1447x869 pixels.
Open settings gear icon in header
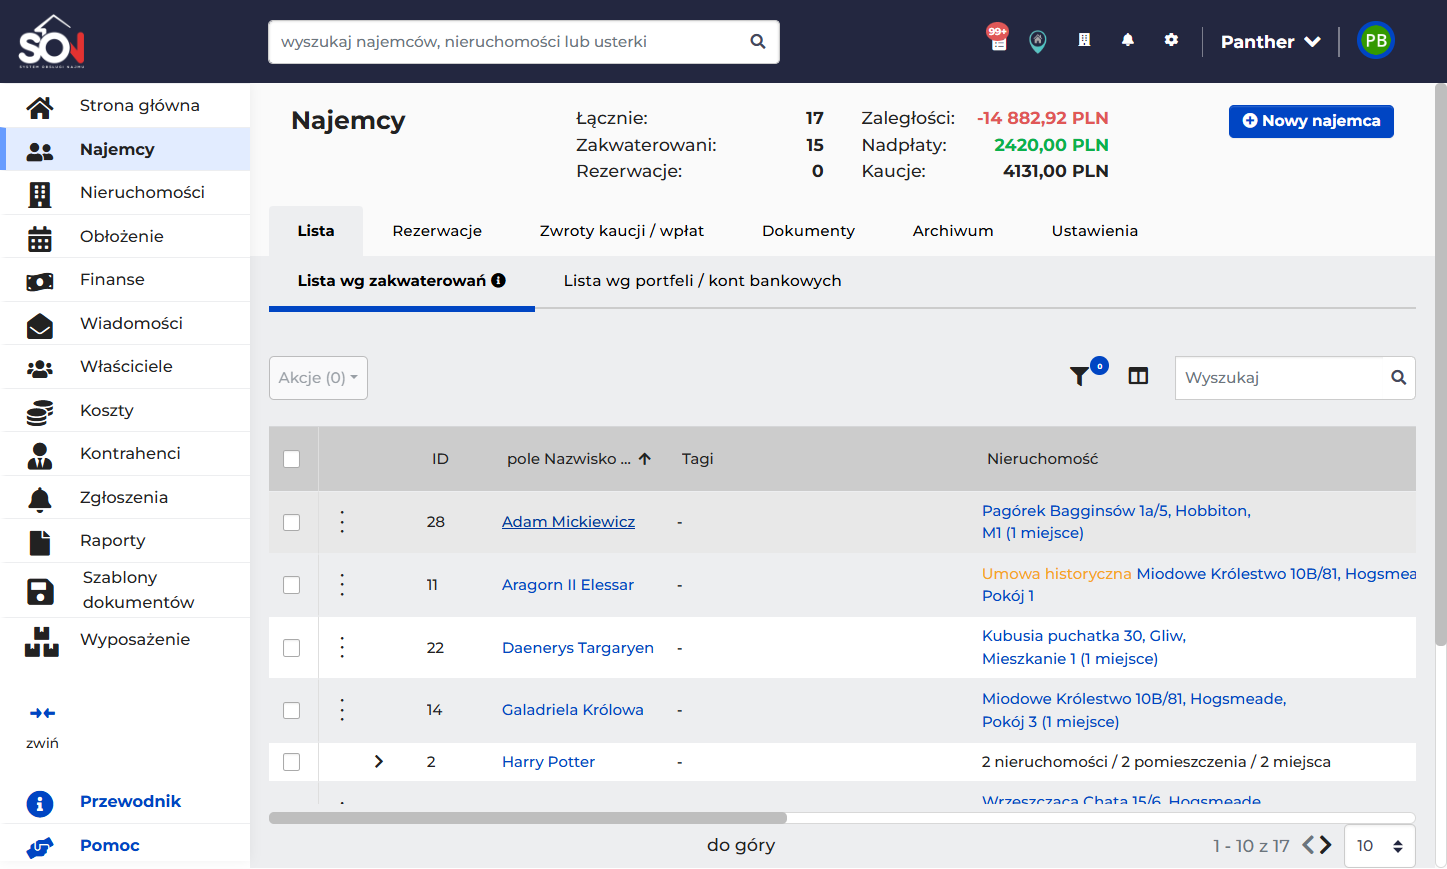(x=1171, y=40)
